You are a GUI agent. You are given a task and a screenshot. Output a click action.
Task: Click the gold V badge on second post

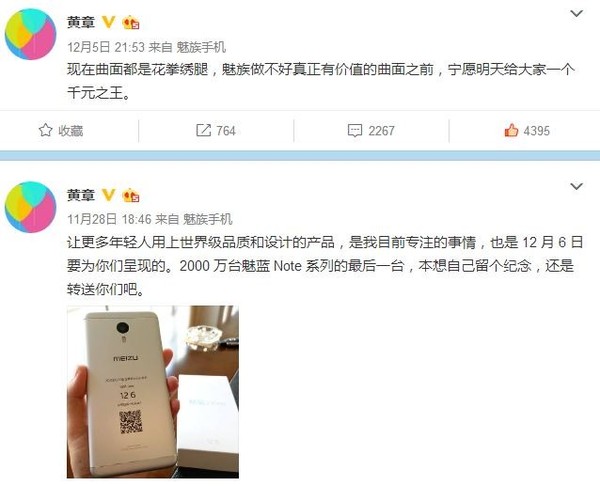(x=109, y=195)
